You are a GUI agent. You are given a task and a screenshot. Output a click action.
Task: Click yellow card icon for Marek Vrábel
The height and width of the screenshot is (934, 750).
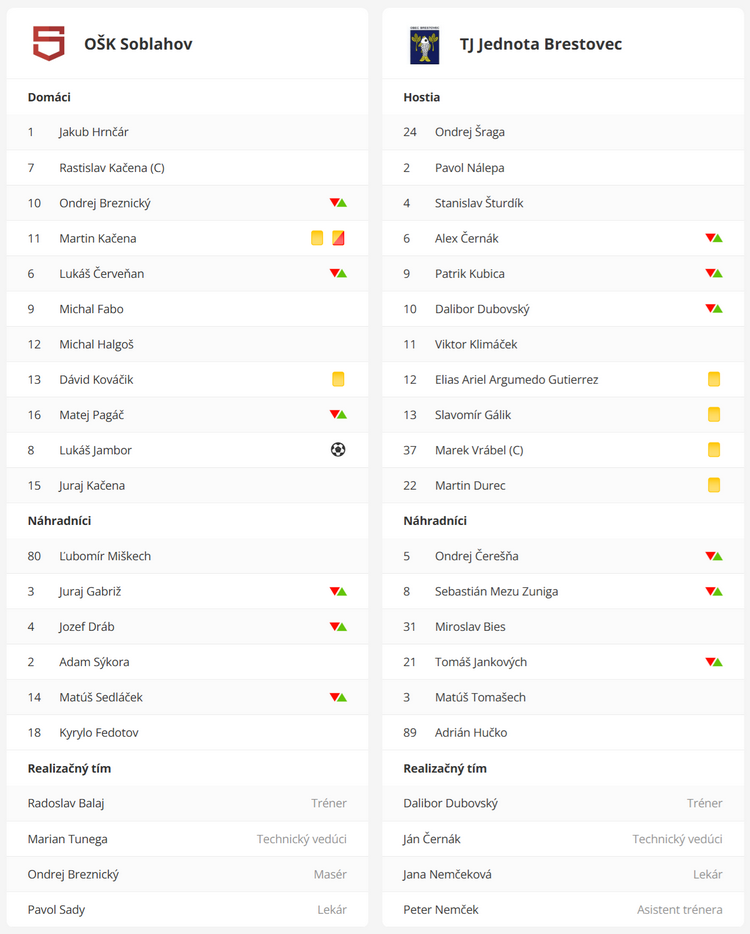[x=714, y=450]
